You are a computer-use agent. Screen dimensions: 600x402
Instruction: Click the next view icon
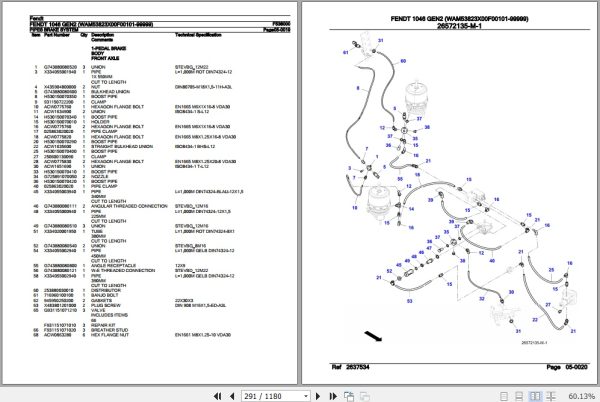click(x=365, y=396)
